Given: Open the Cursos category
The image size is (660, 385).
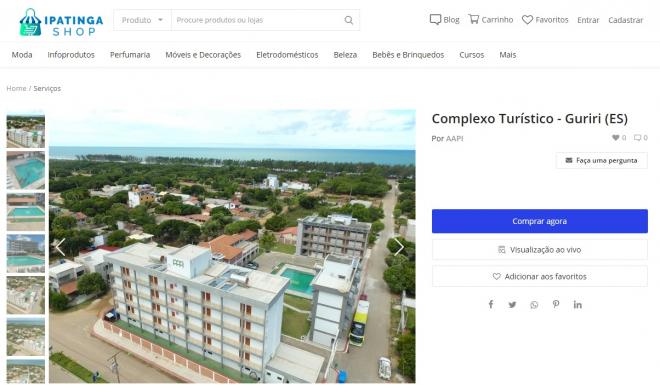Looking at the screenshot, I should pyautogui.click(x=471, y=55).
